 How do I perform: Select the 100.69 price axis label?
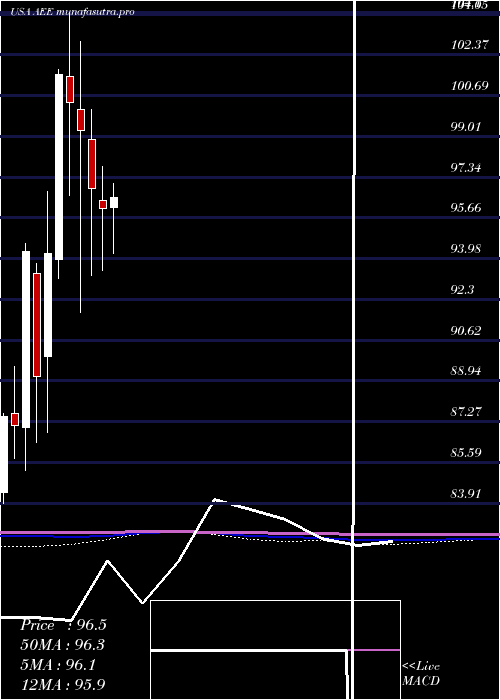(x=470, y=86)
